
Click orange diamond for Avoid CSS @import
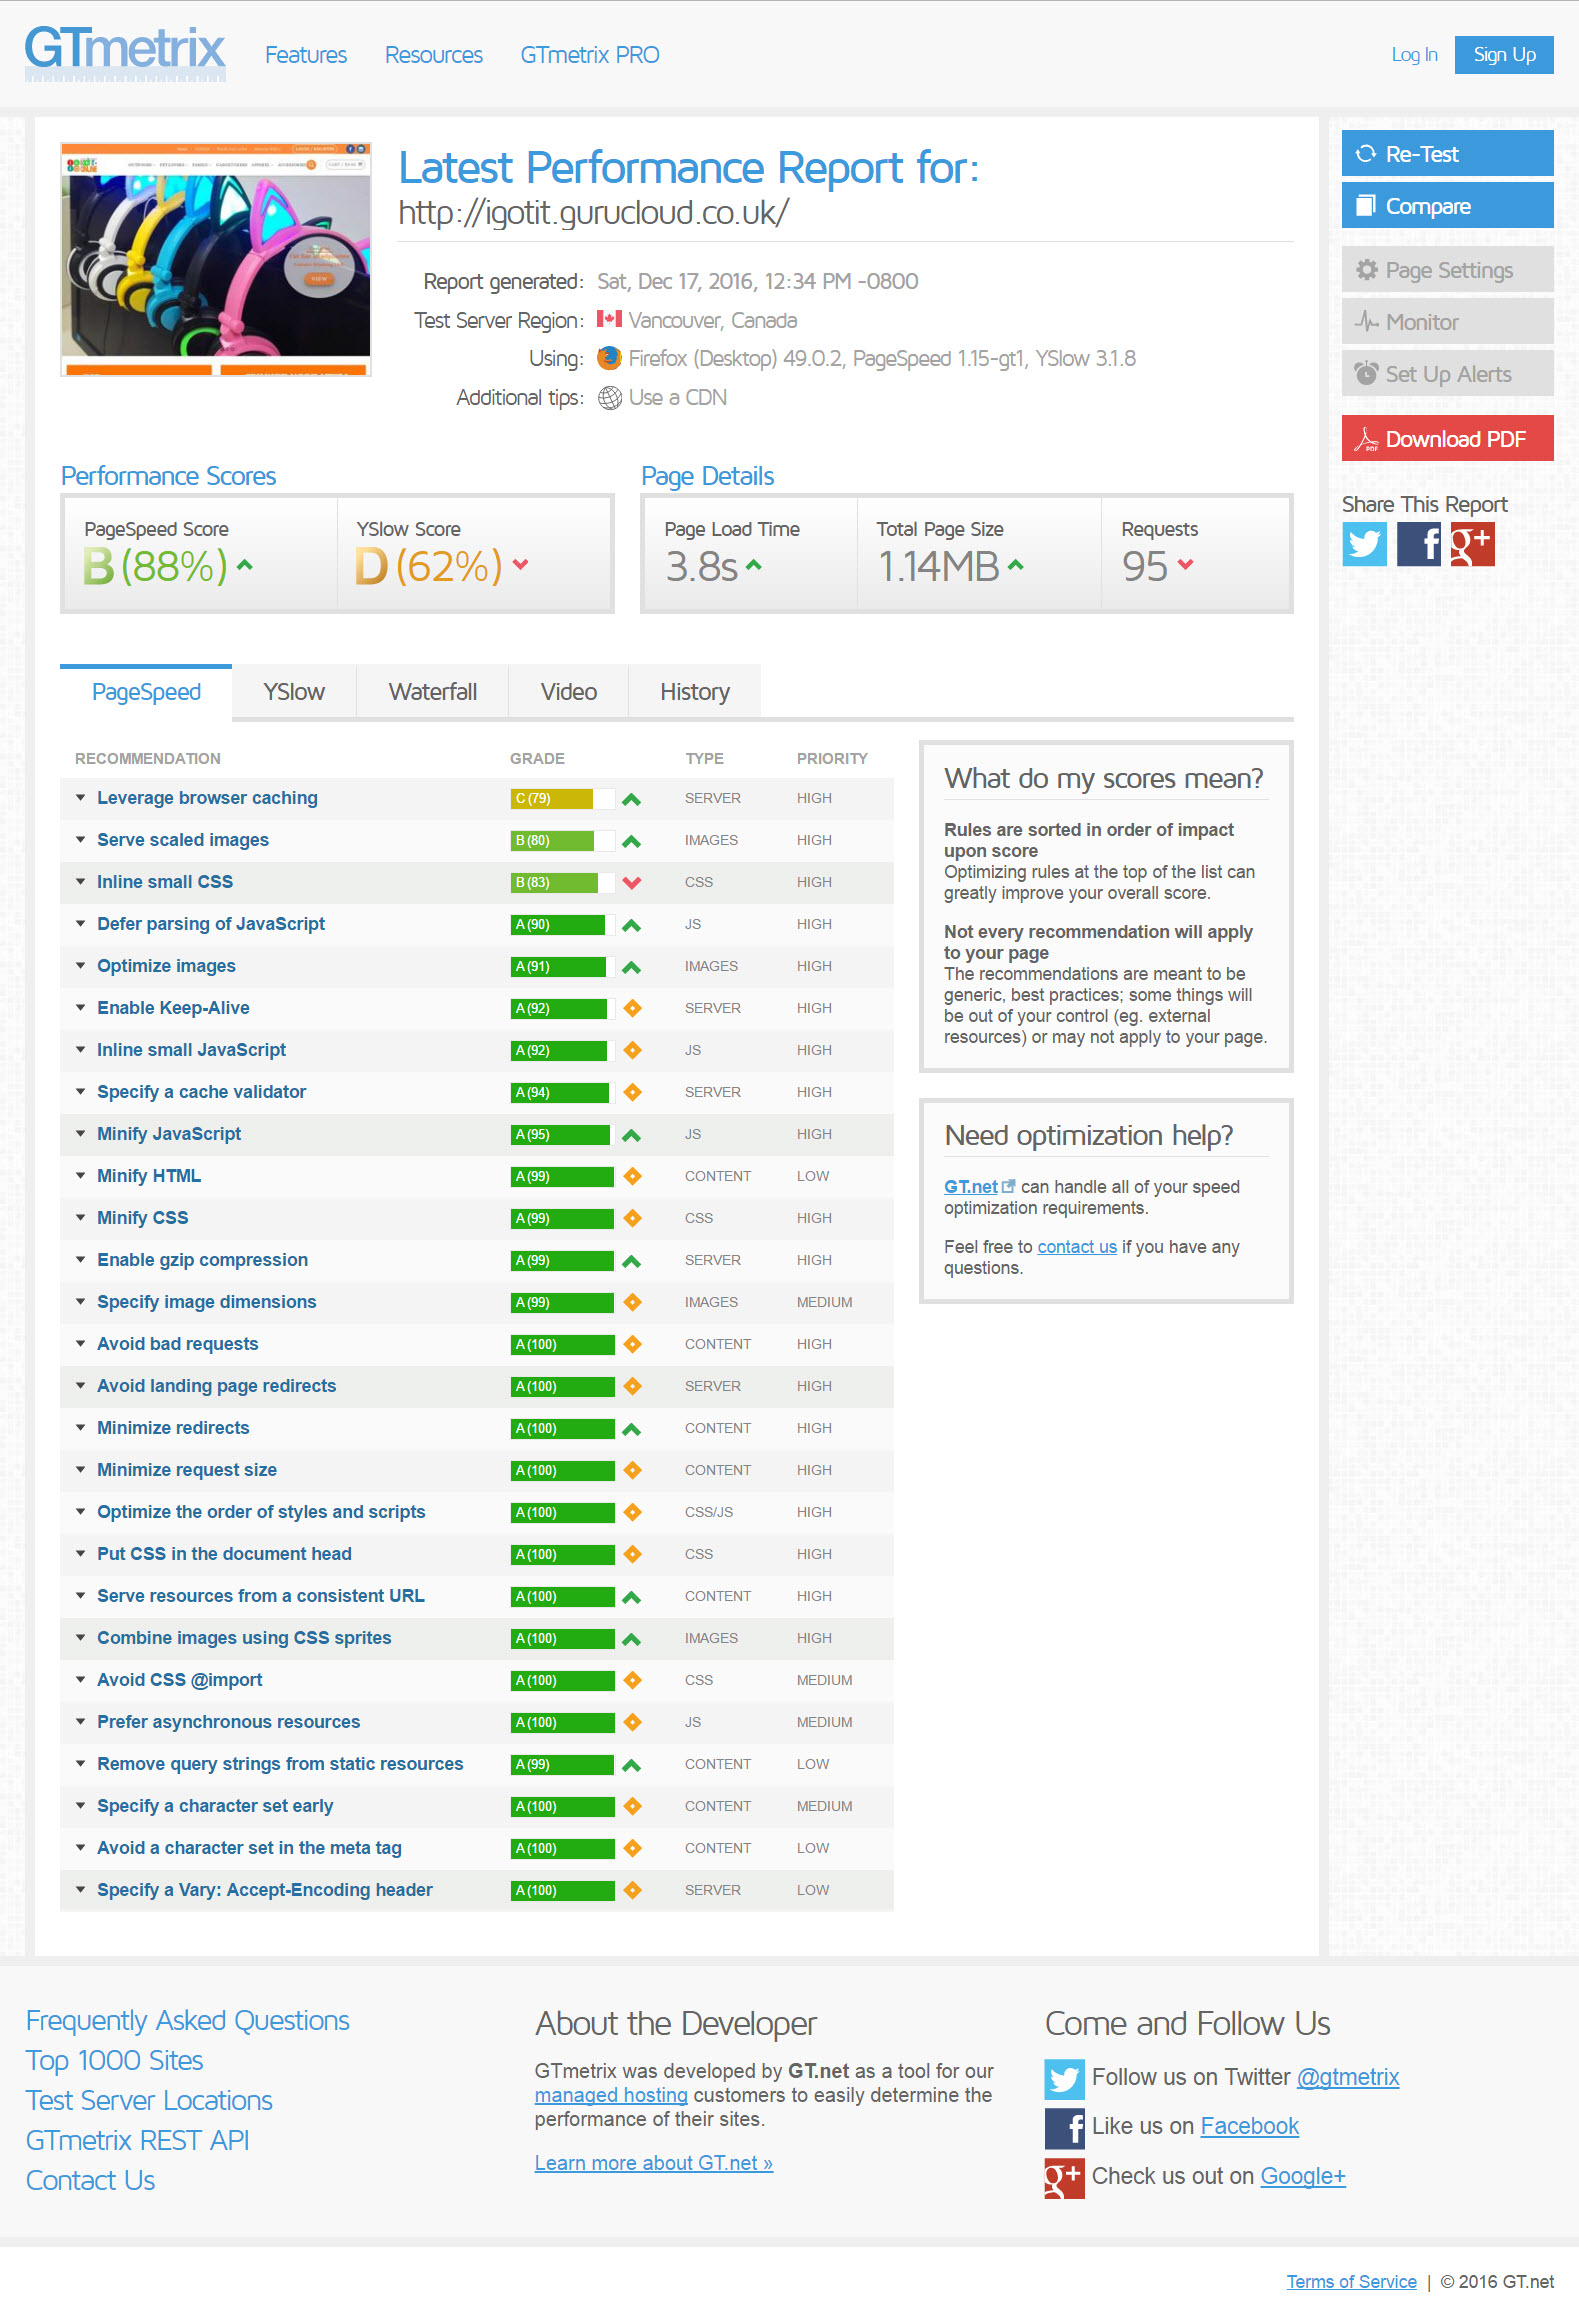pyautogui.click(x=632, y=1680)
